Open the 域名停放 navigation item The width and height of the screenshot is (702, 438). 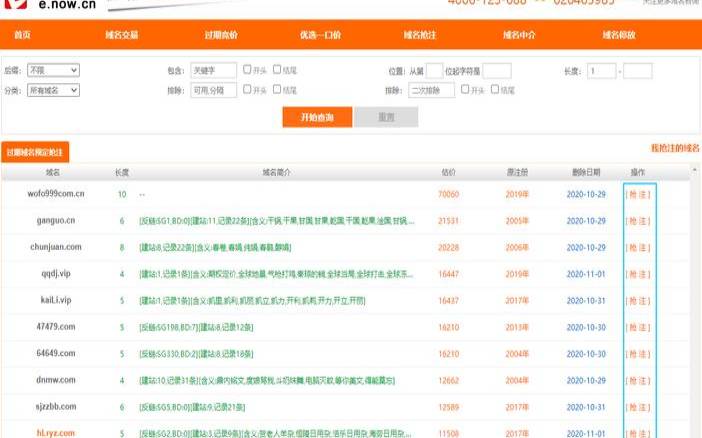619,35
